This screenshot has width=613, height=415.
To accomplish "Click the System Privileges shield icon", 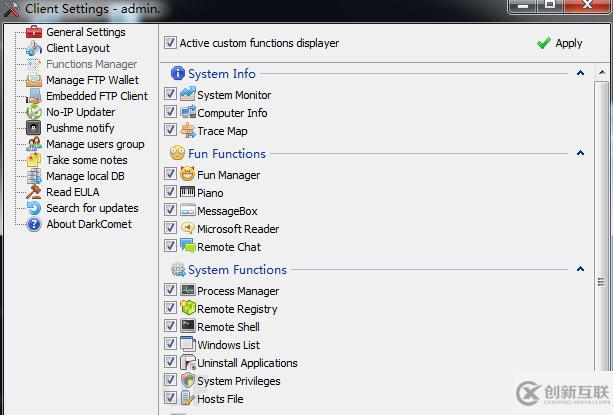I will (x=188, y=380).
